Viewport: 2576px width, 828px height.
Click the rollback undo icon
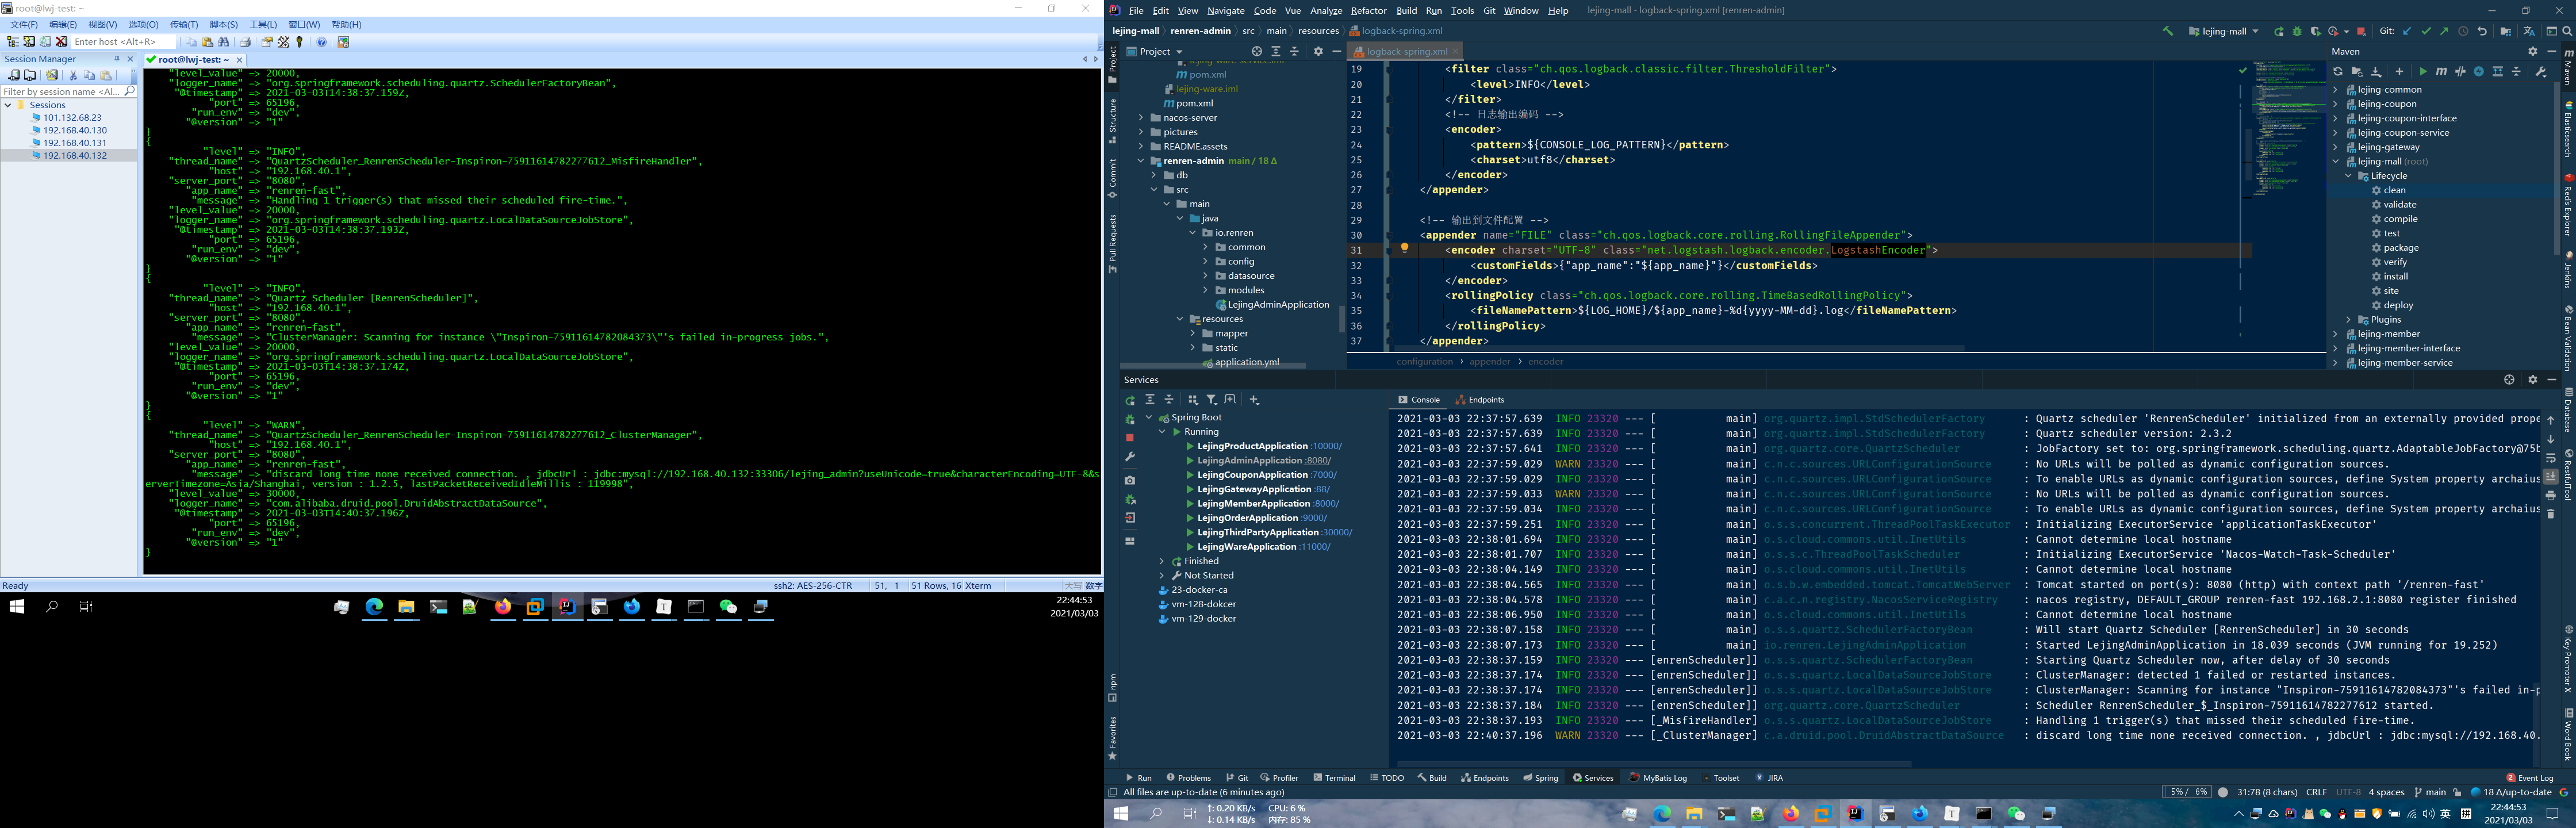click(x=2481, y=31)
